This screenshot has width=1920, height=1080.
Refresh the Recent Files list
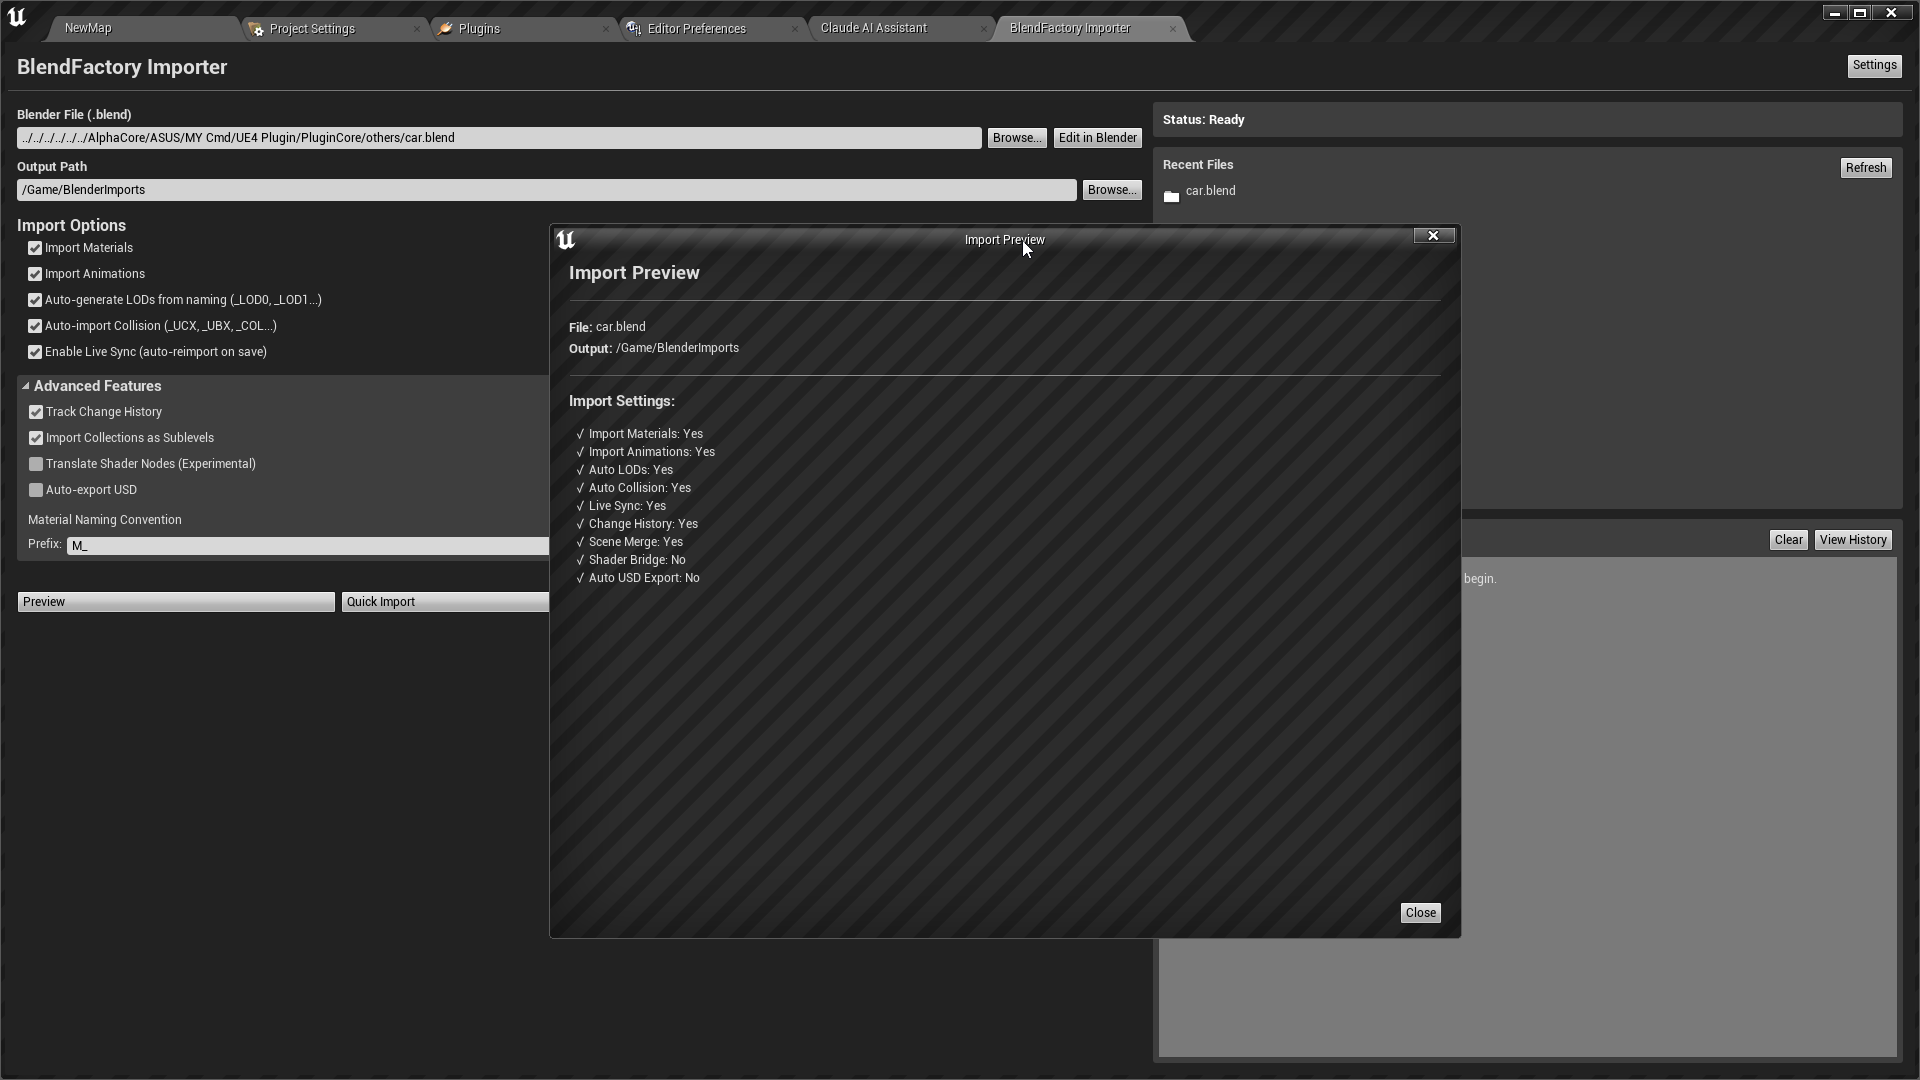(1866, 168)
